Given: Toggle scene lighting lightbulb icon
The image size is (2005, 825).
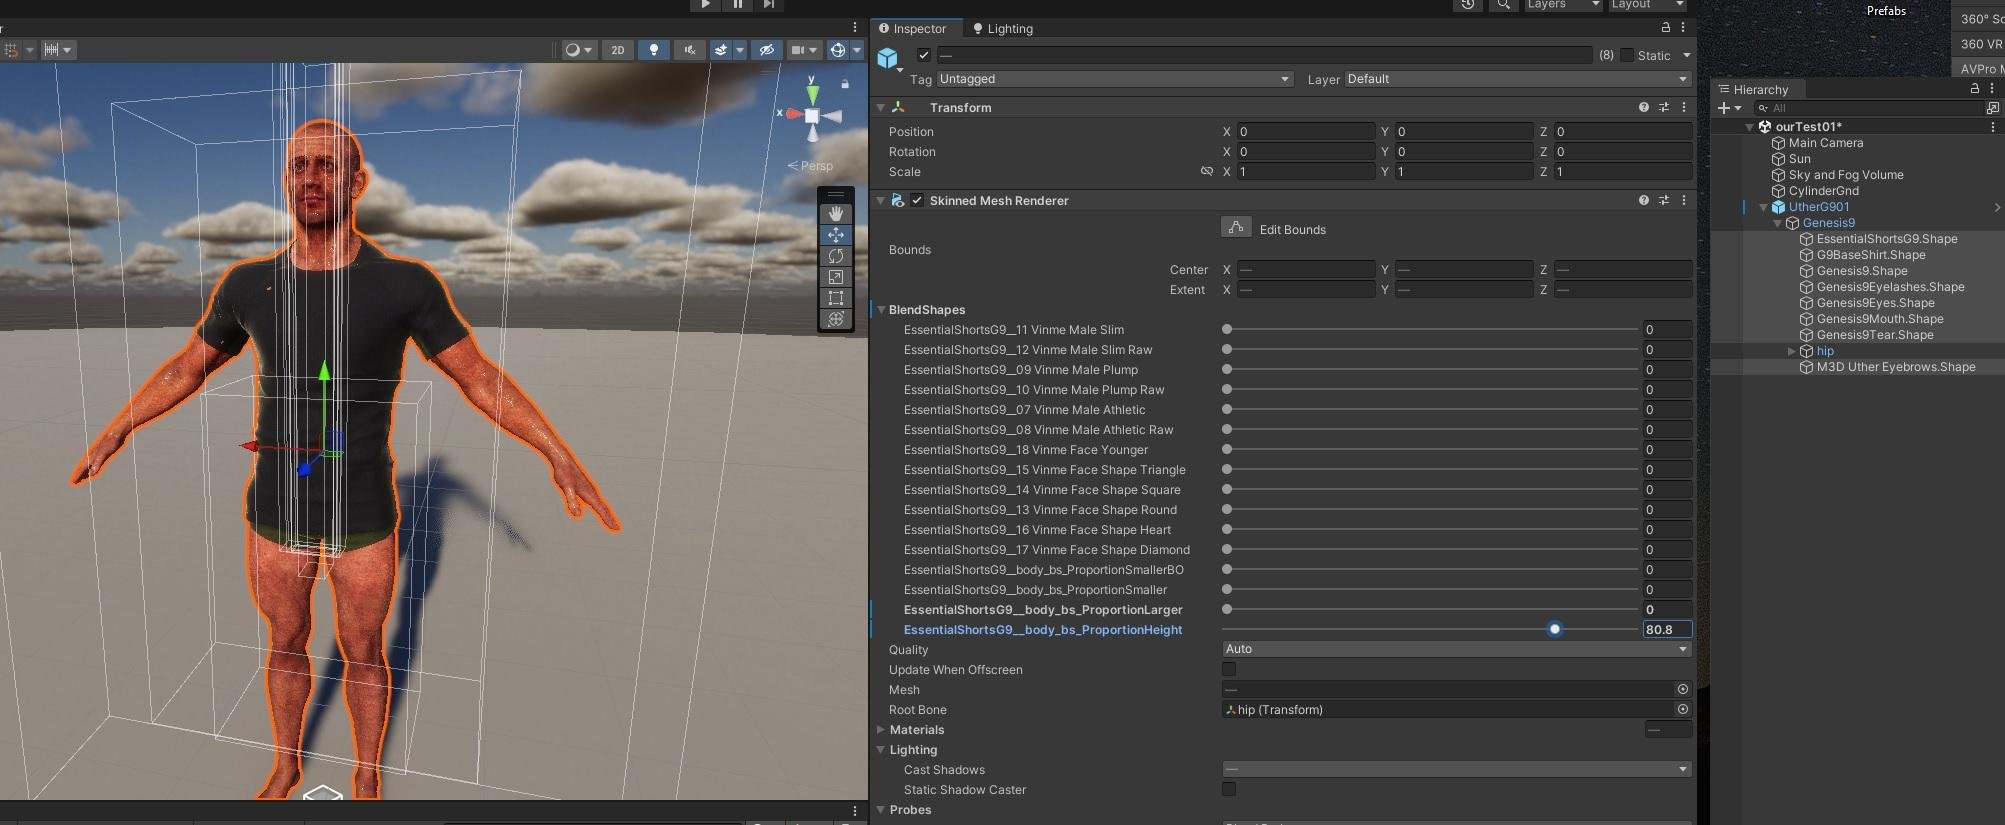Looking at the screenshot, I should [x=653, y=50].
